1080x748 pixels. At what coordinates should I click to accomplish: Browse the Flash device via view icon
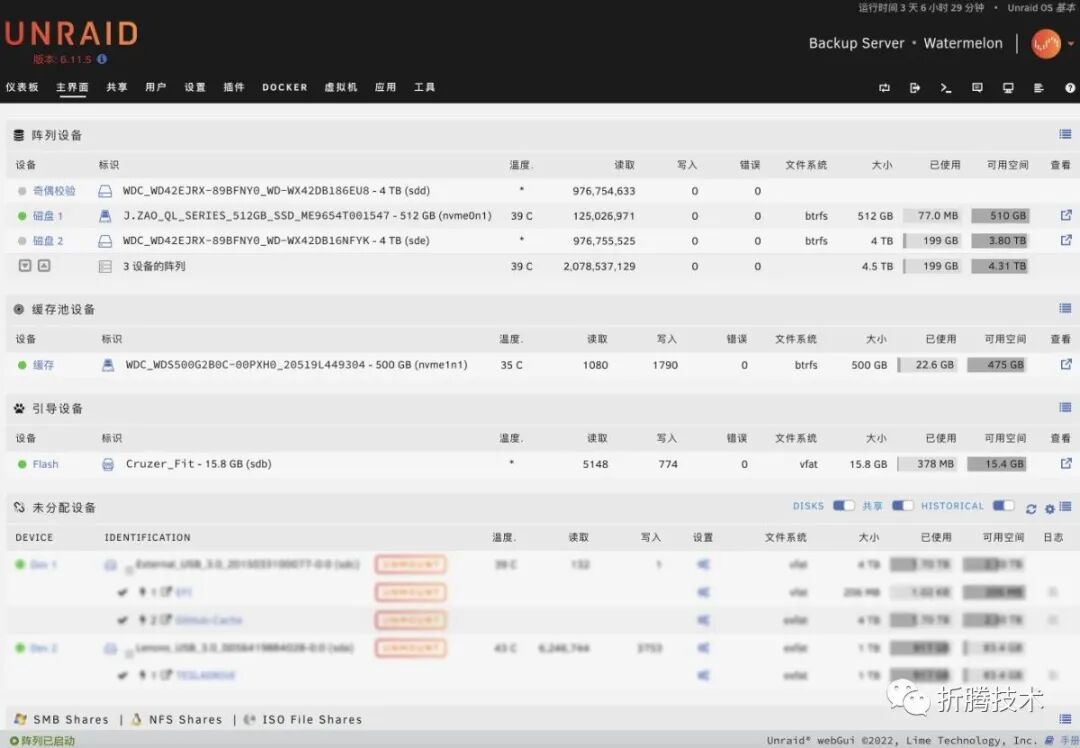1066,463
